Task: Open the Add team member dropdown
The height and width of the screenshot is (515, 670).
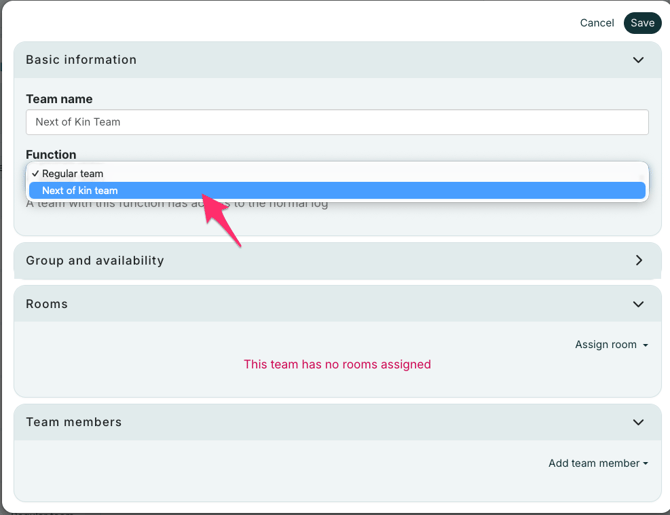Action: (594, 464)
